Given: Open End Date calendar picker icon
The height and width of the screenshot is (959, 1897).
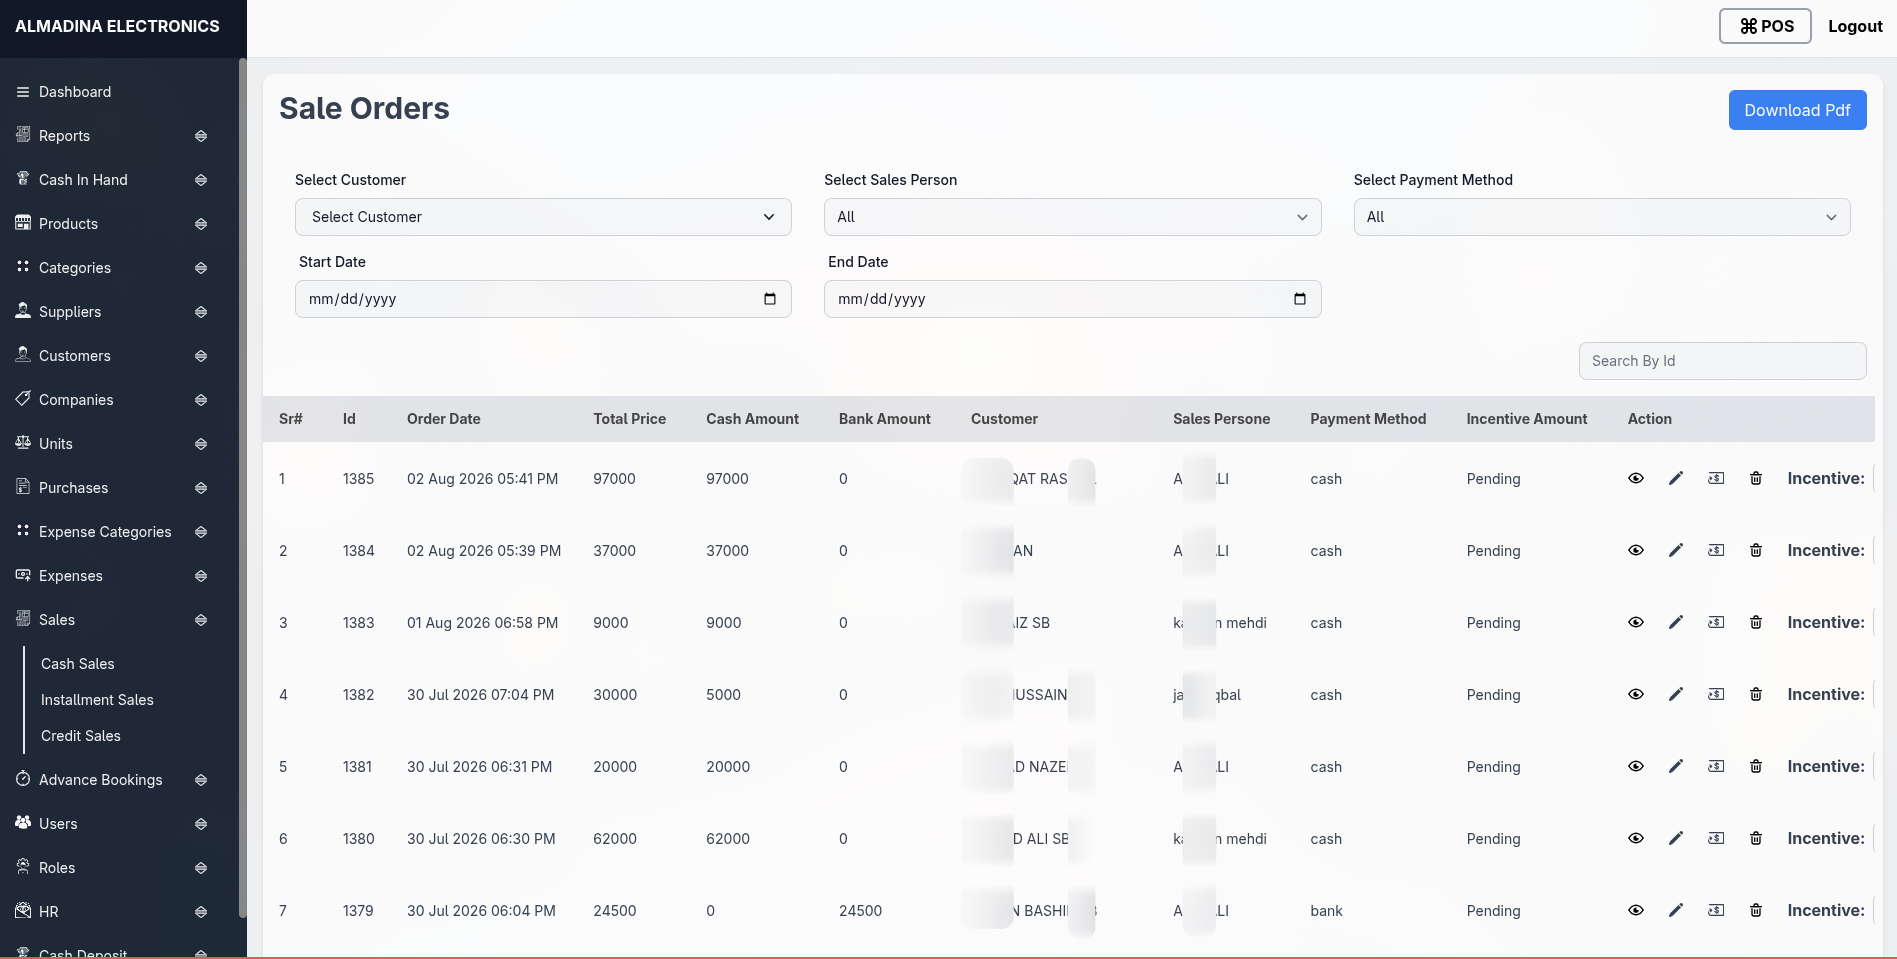Looking at the screenshot, I should pyautogui.click(x=1300, y=299).
